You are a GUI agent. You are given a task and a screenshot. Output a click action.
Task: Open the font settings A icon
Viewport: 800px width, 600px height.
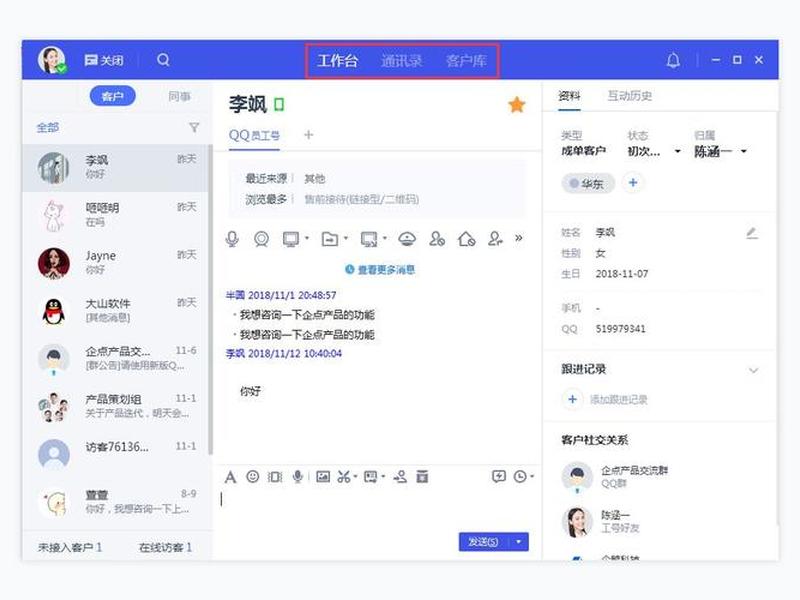pos(230,477)
